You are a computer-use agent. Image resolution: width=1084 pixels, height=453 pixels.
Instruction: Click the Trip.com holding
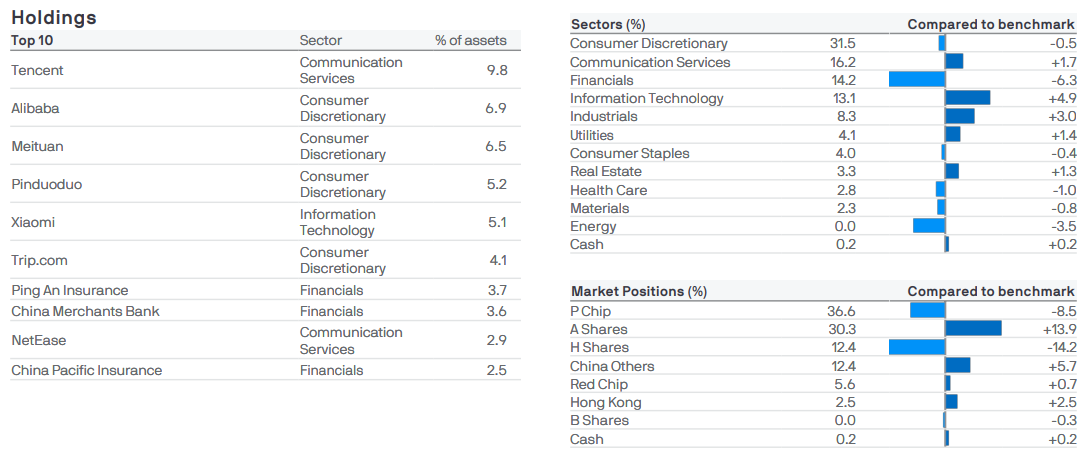click(39, 260)
